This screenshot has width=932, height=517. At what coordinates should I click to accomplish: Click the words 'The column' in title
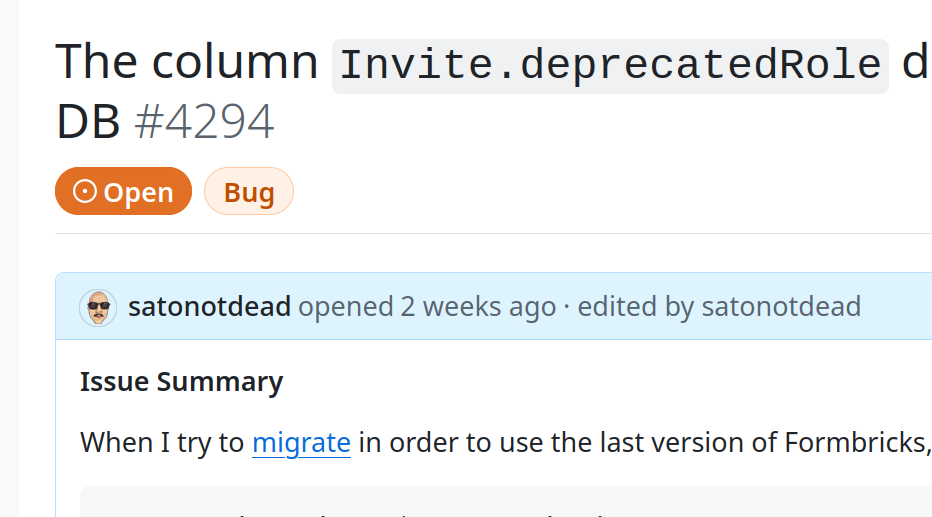coord(186,63)
